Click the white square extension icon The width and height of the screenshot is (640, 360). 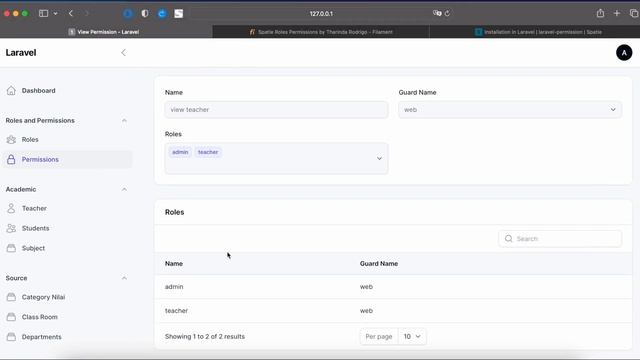[179, 13]
